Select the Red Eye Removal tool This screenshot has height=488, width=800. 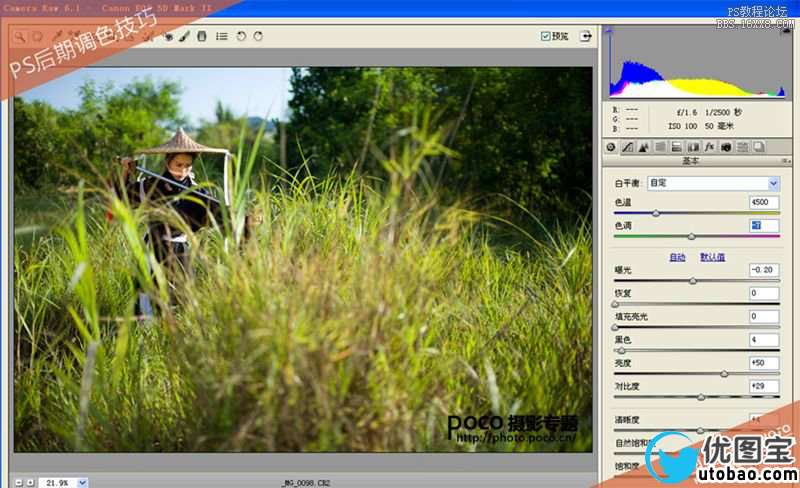coord(168,36)
